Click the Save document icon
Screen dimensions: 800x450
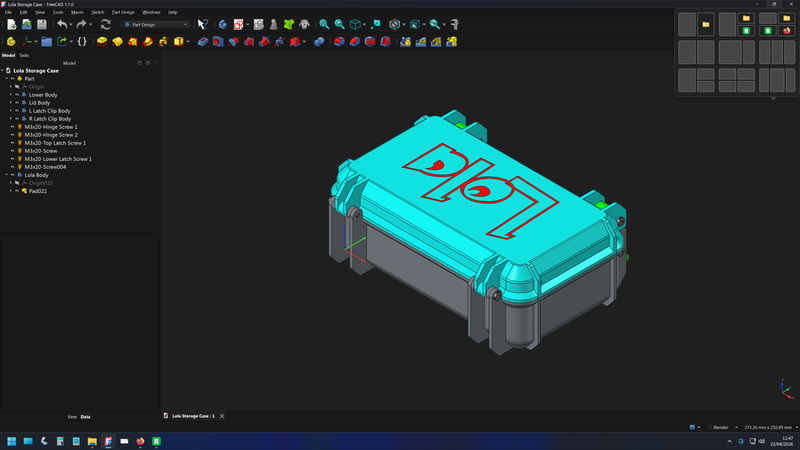42,24
